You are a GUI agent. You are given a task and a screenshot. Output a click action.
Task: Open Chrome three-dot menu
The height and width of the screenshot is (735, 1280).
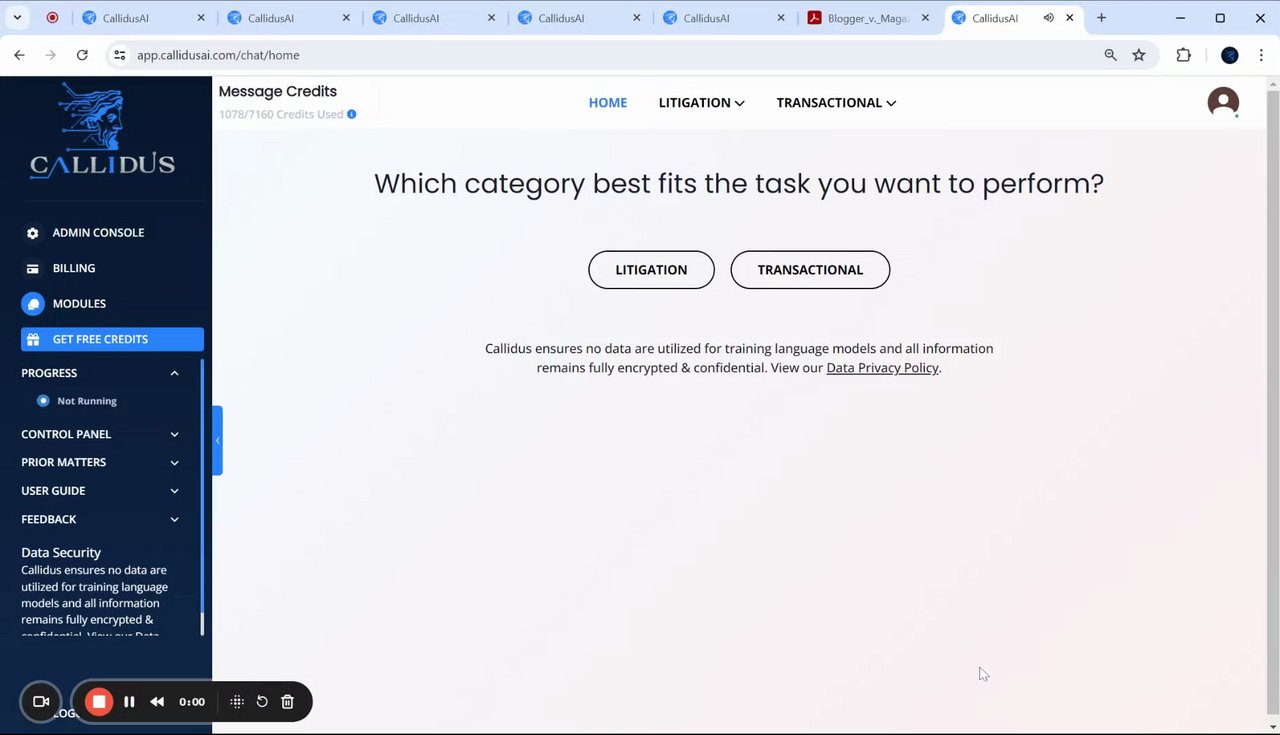click(x=1261, y=55)
